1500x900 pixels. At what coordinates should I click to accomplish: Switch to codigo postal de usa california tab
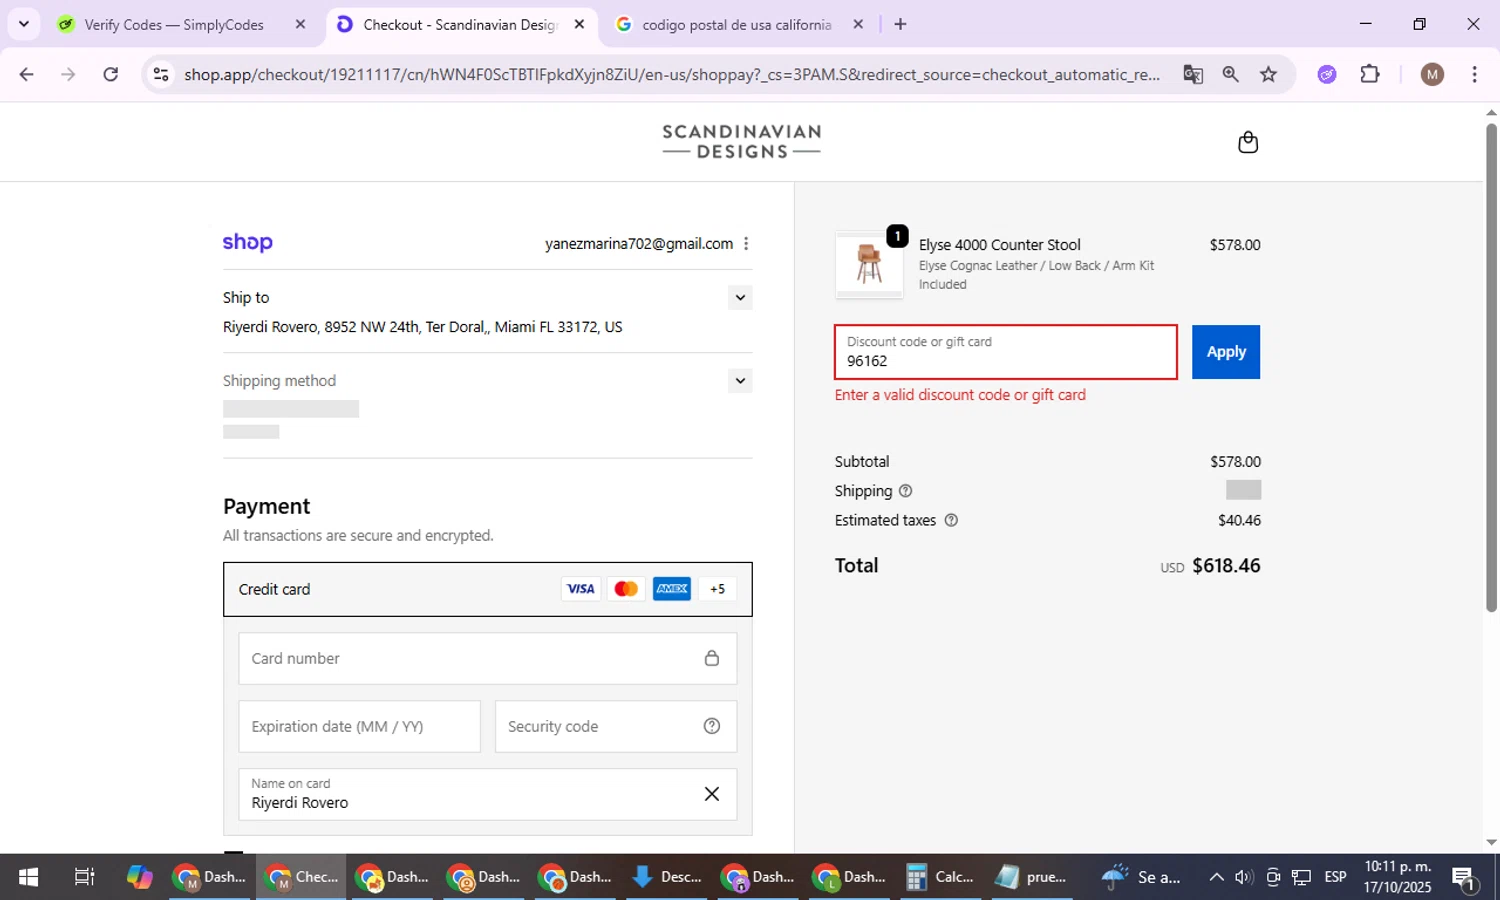tap(737, 25)
